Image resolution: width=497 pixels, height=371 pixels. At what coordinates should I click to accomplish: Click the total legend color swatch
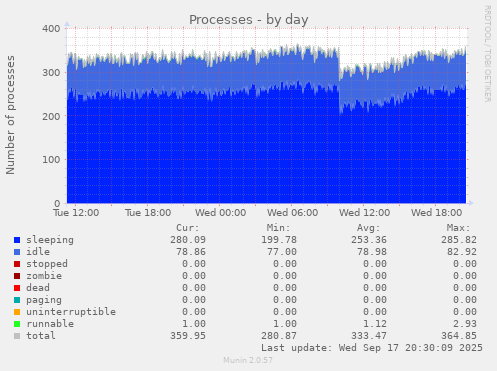pyautogui.click(x=17, y=336)
